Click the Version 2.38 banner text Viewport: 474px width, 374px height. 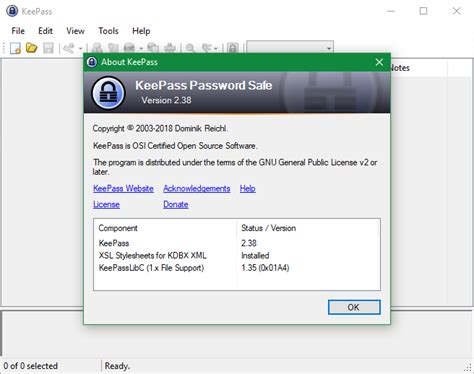[166, 100]
